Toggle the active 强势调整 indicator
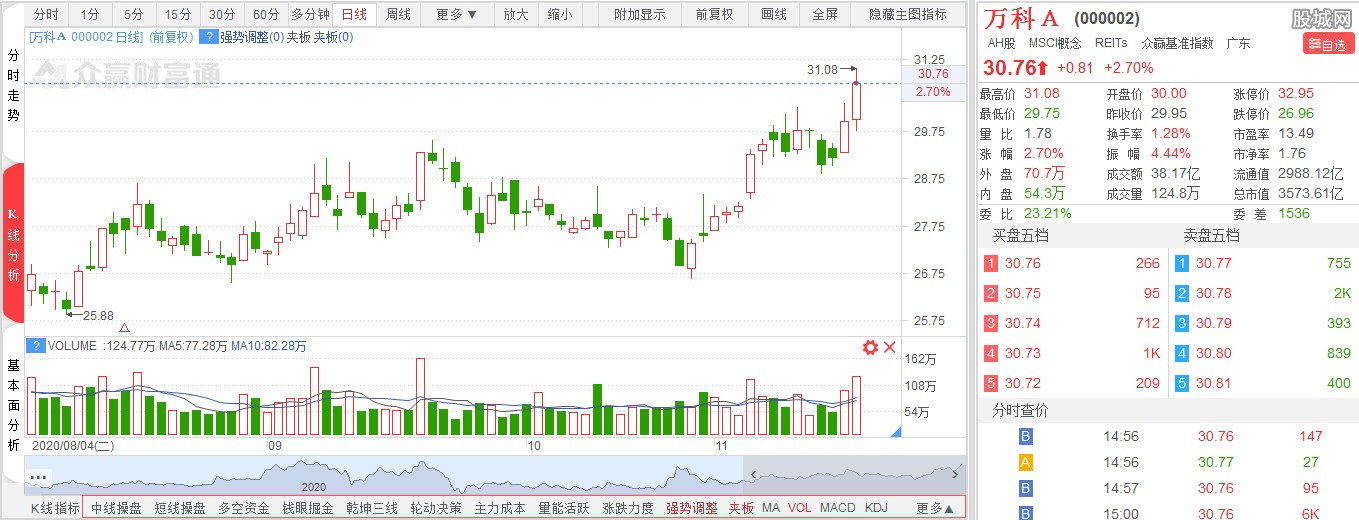This screenshot has width=1359, height=520. (x=692, y=508)
